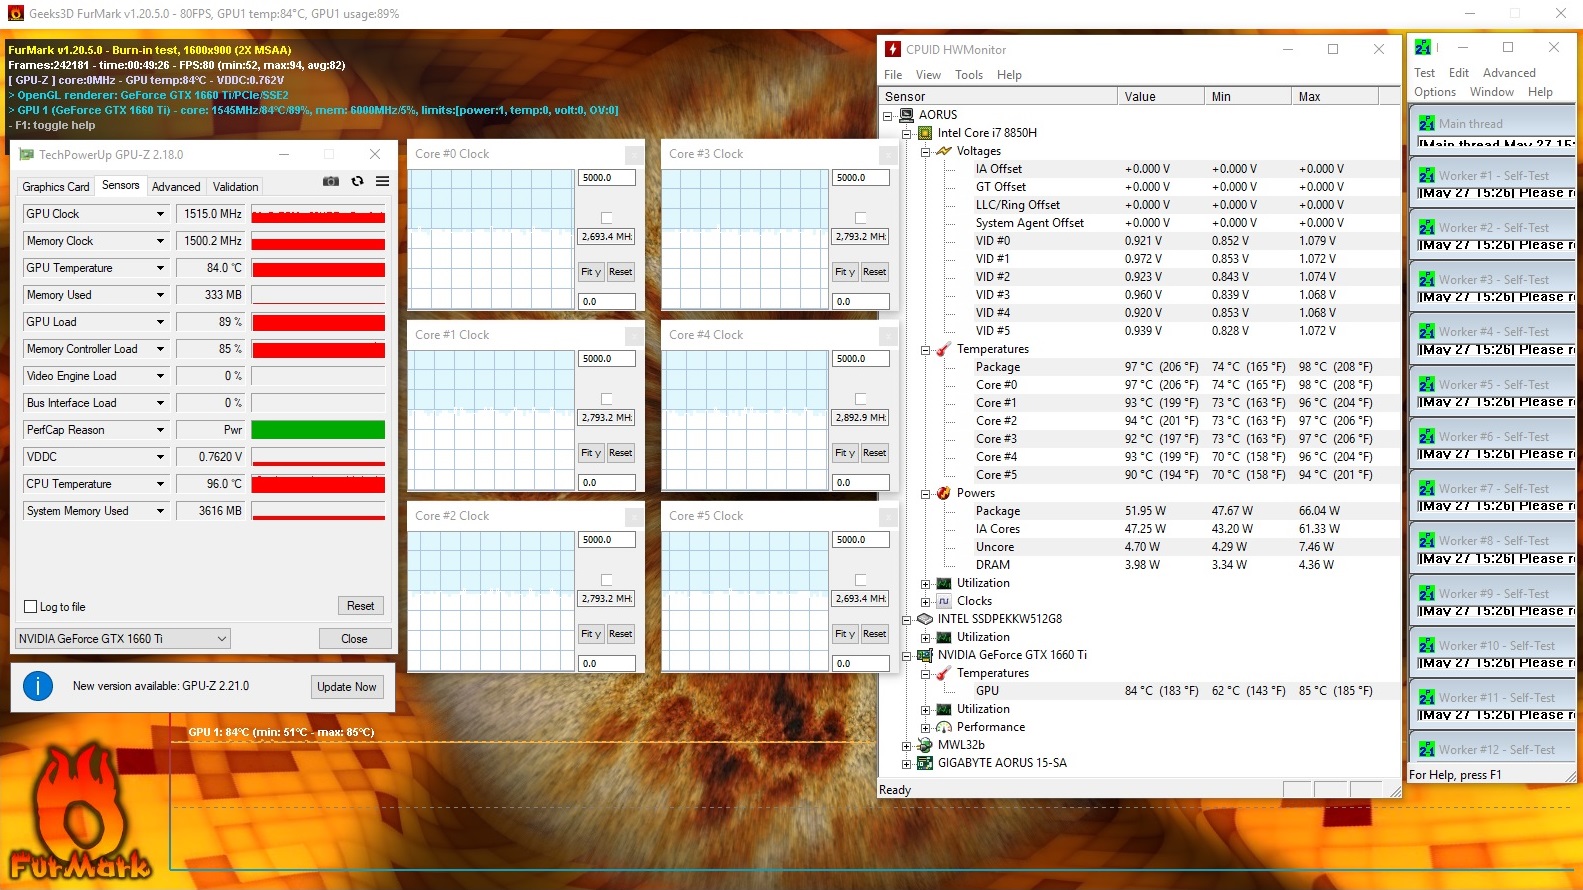1583x890 pixels.
Task: Click the NVIDIA GeForce graphics card icon
Action: point(925,655)
